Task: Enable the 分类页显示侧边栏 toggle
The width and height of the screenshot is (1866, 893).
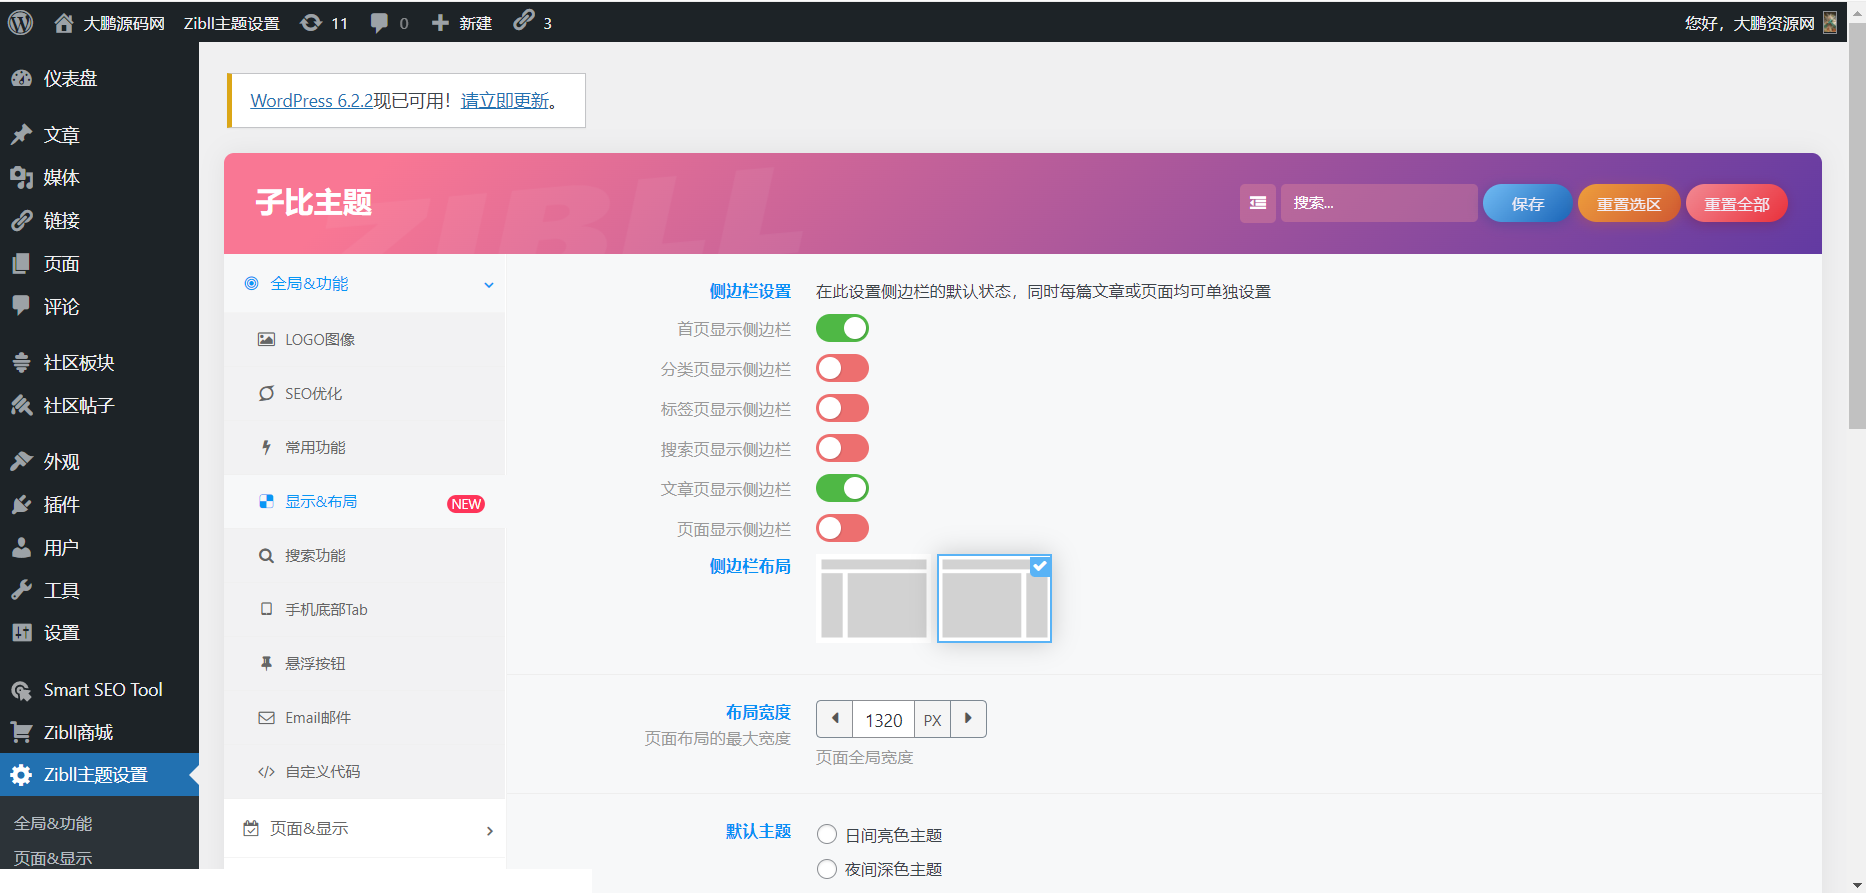Action: point(842,368)
